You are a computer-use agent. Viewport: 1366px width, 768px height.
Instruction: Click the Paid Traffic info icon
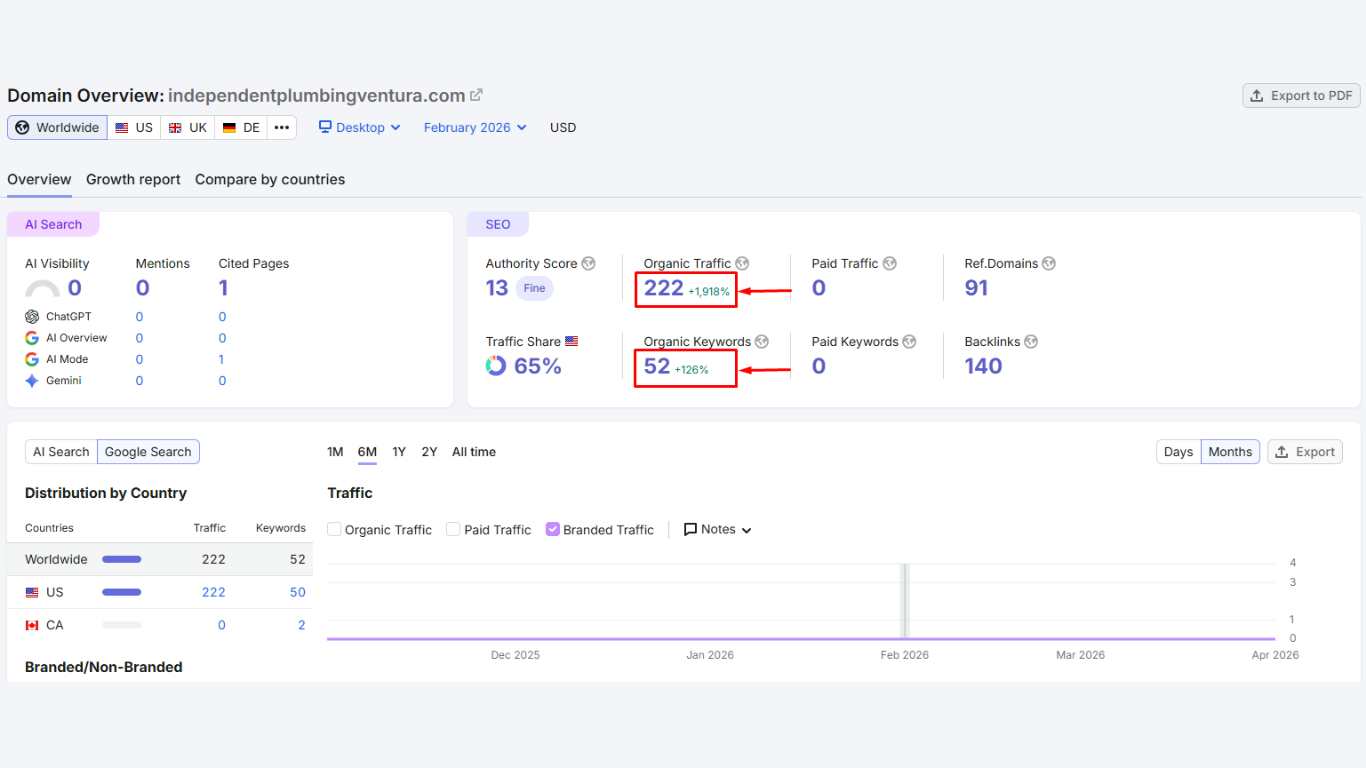889,264
